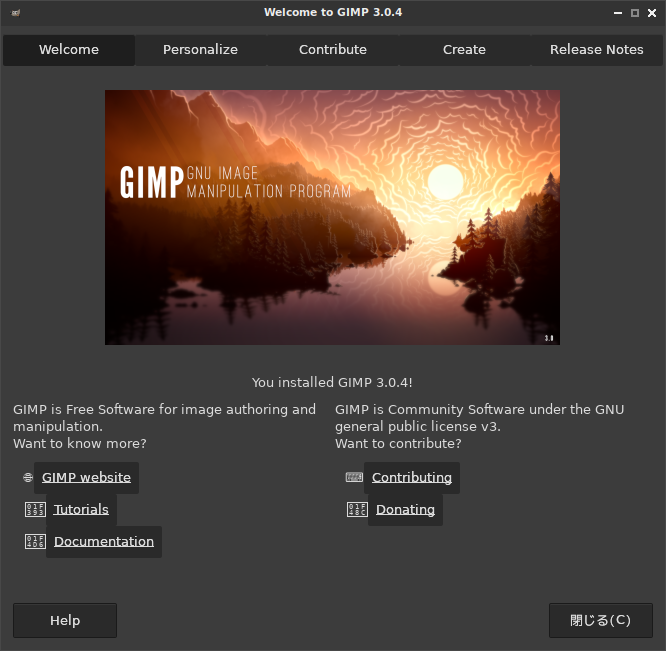Open the Documentation link
Screen dimensions: 666x651
104,542
